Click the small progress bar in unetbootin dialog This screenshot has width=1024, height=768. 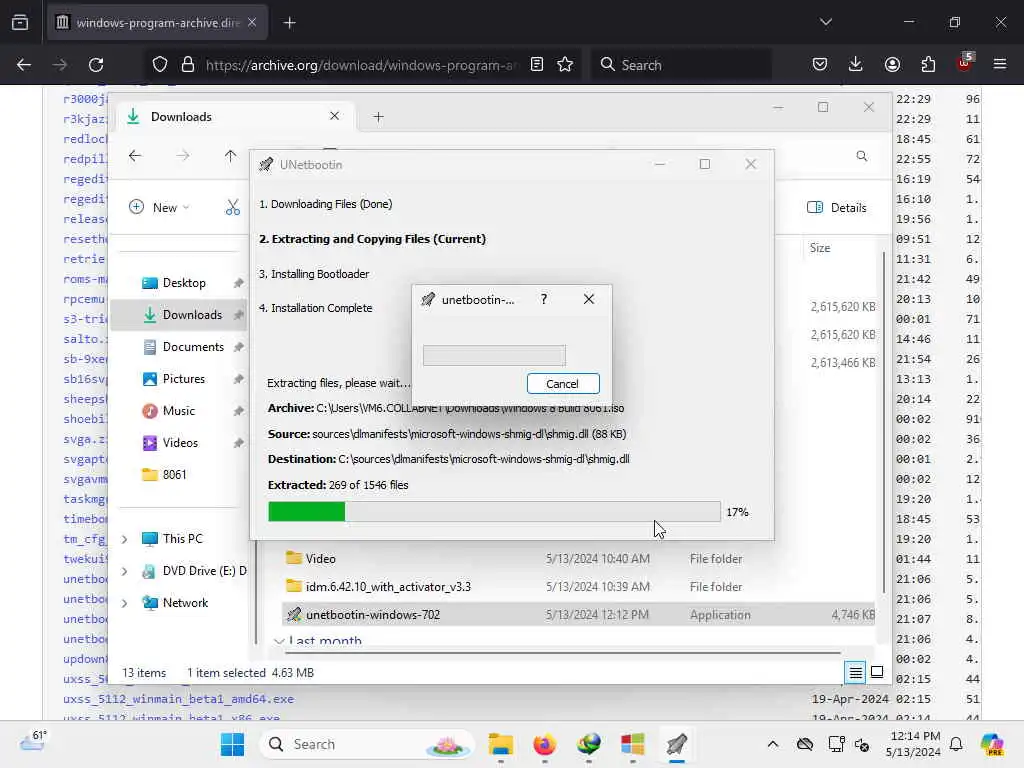click(x=494, y=355)
